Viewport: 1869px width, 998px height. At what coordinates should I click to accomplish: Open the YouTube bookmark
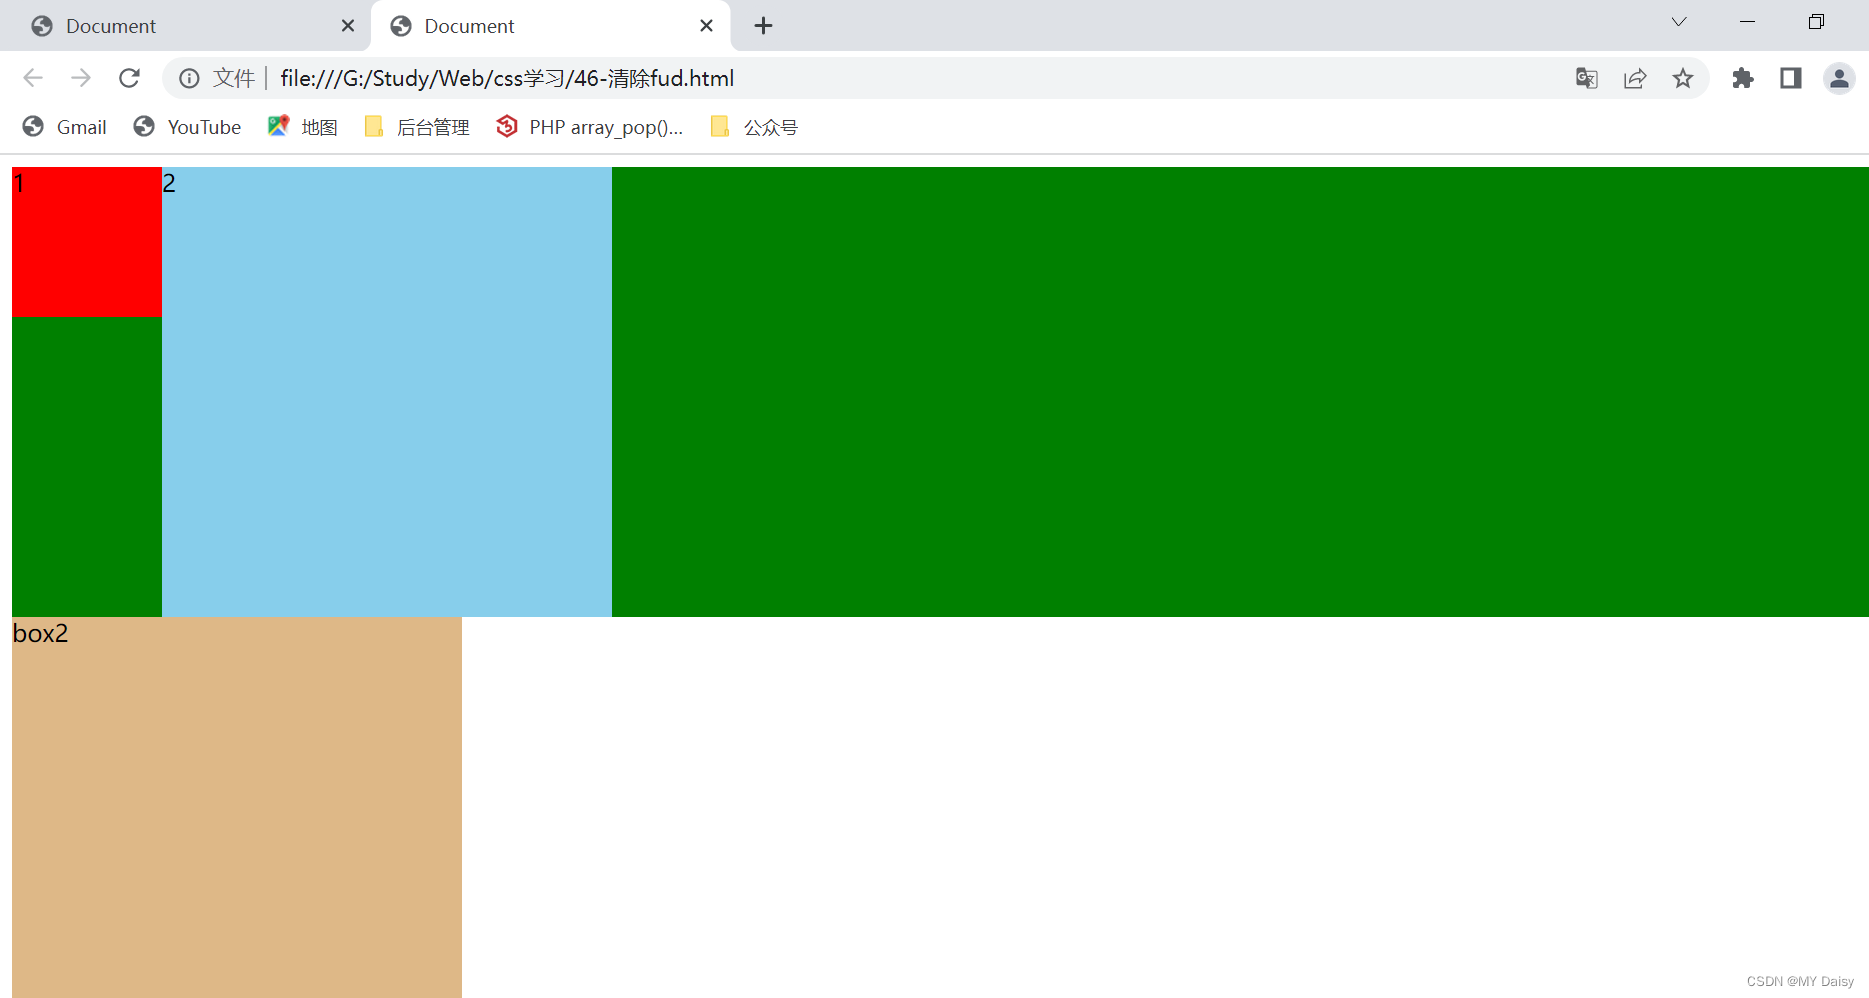pyautogui.click(x=188, y=127)
